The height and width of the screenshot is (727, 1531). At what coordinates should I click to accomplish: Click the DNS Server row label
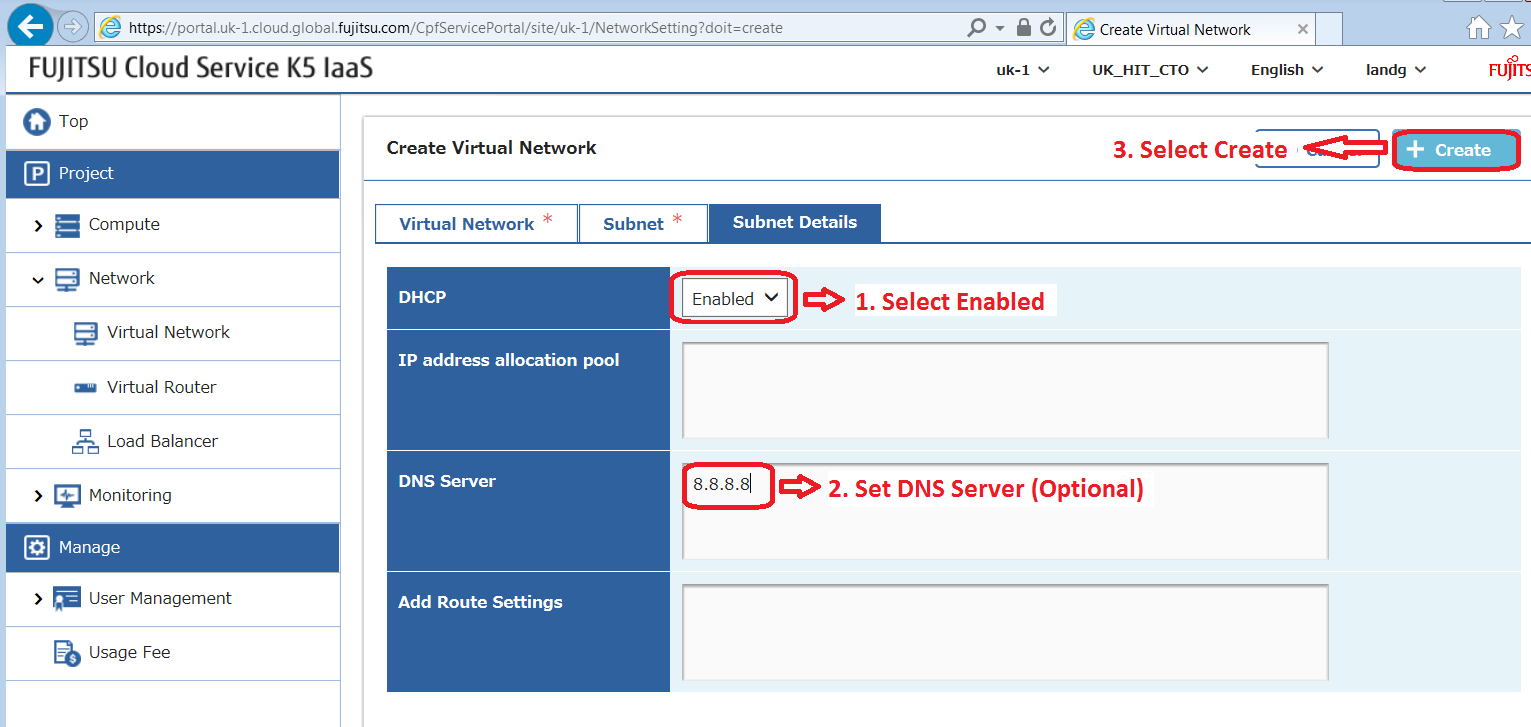[447, 481]
